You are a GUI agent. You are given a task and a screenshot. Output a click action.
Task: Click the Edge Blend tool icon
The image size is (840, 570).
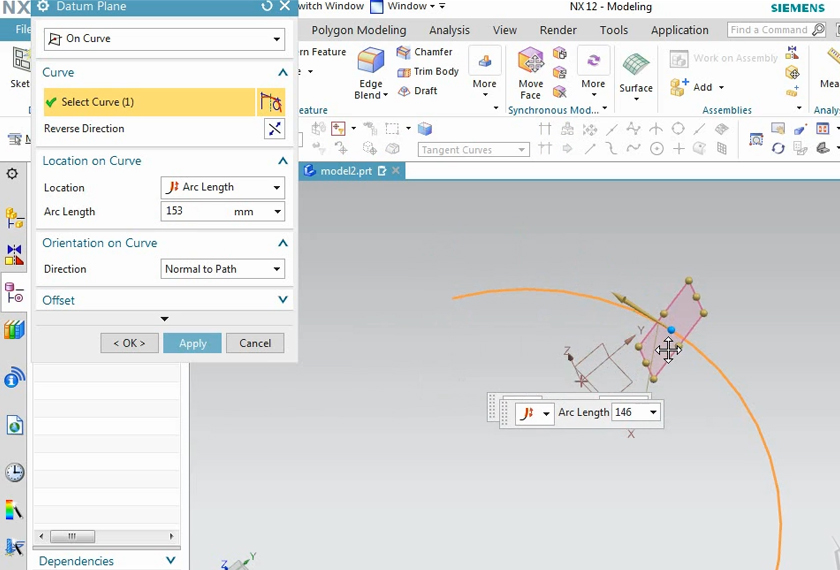coord(371,64)
